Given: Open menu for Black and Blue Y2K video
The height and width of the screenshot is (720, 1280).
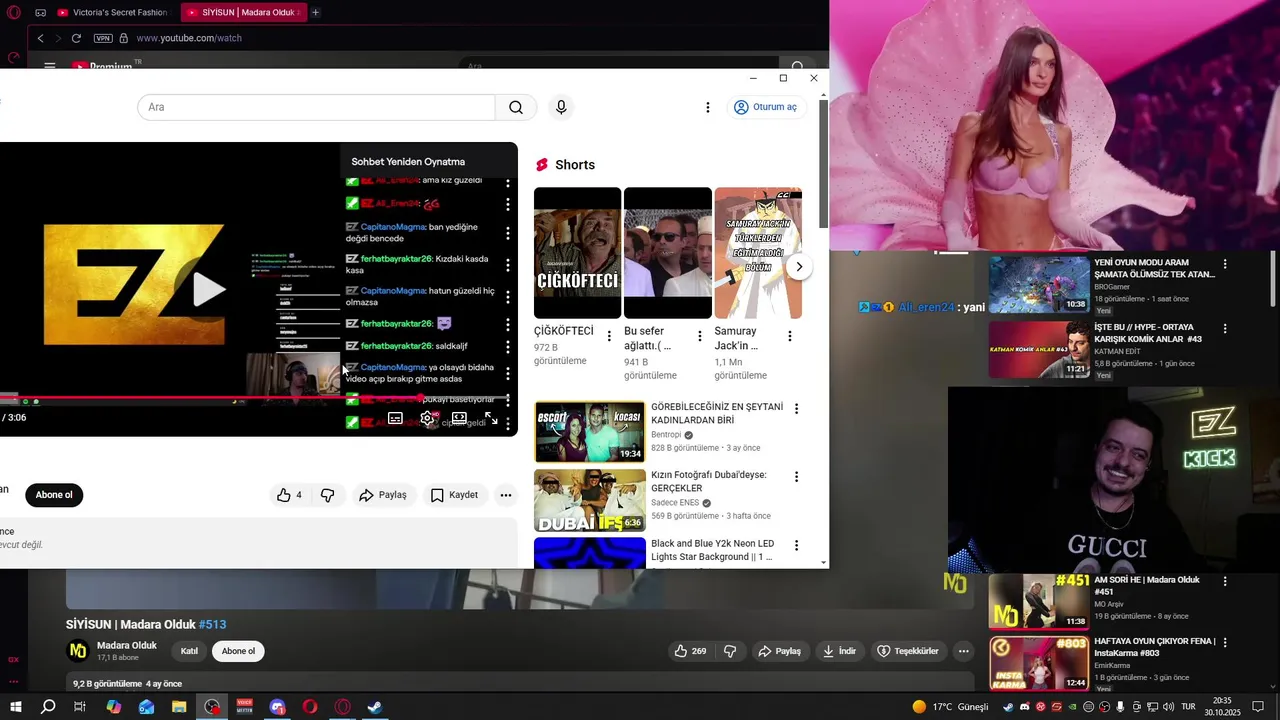Looking at the screenshot, I should [x=796, y=545].
